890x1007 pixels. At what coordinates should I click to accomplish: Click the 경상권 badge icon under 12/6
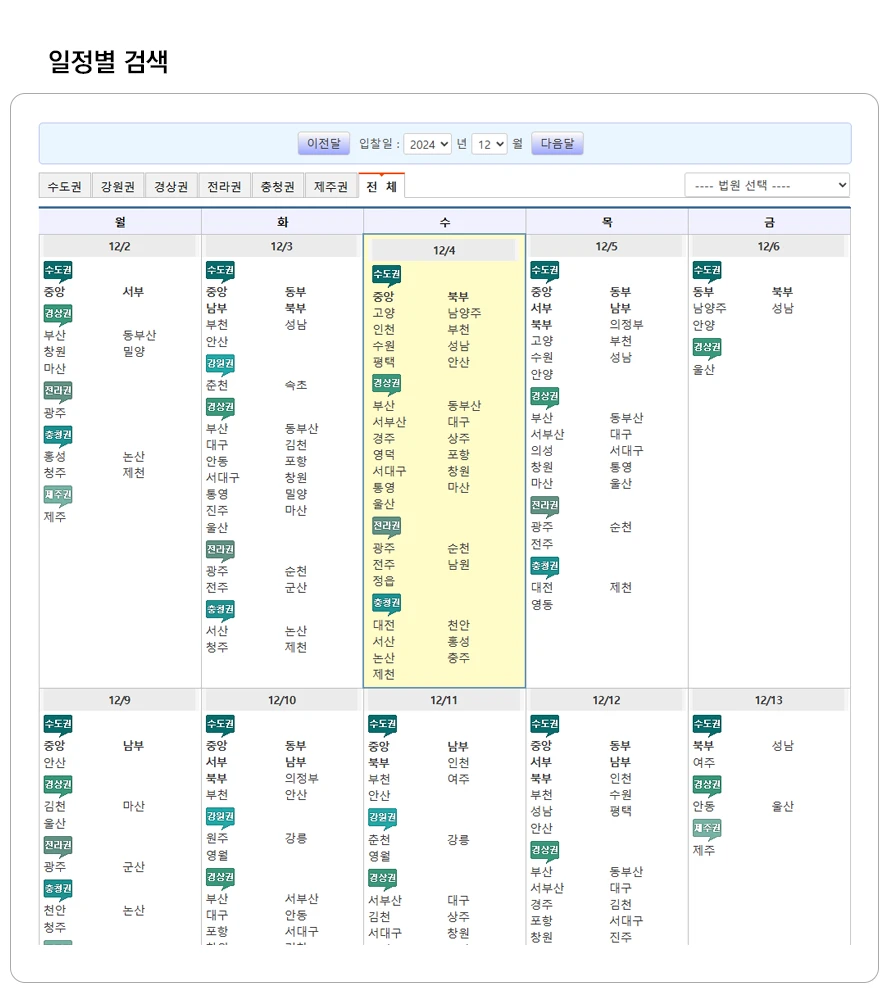[x=707, y=348]
